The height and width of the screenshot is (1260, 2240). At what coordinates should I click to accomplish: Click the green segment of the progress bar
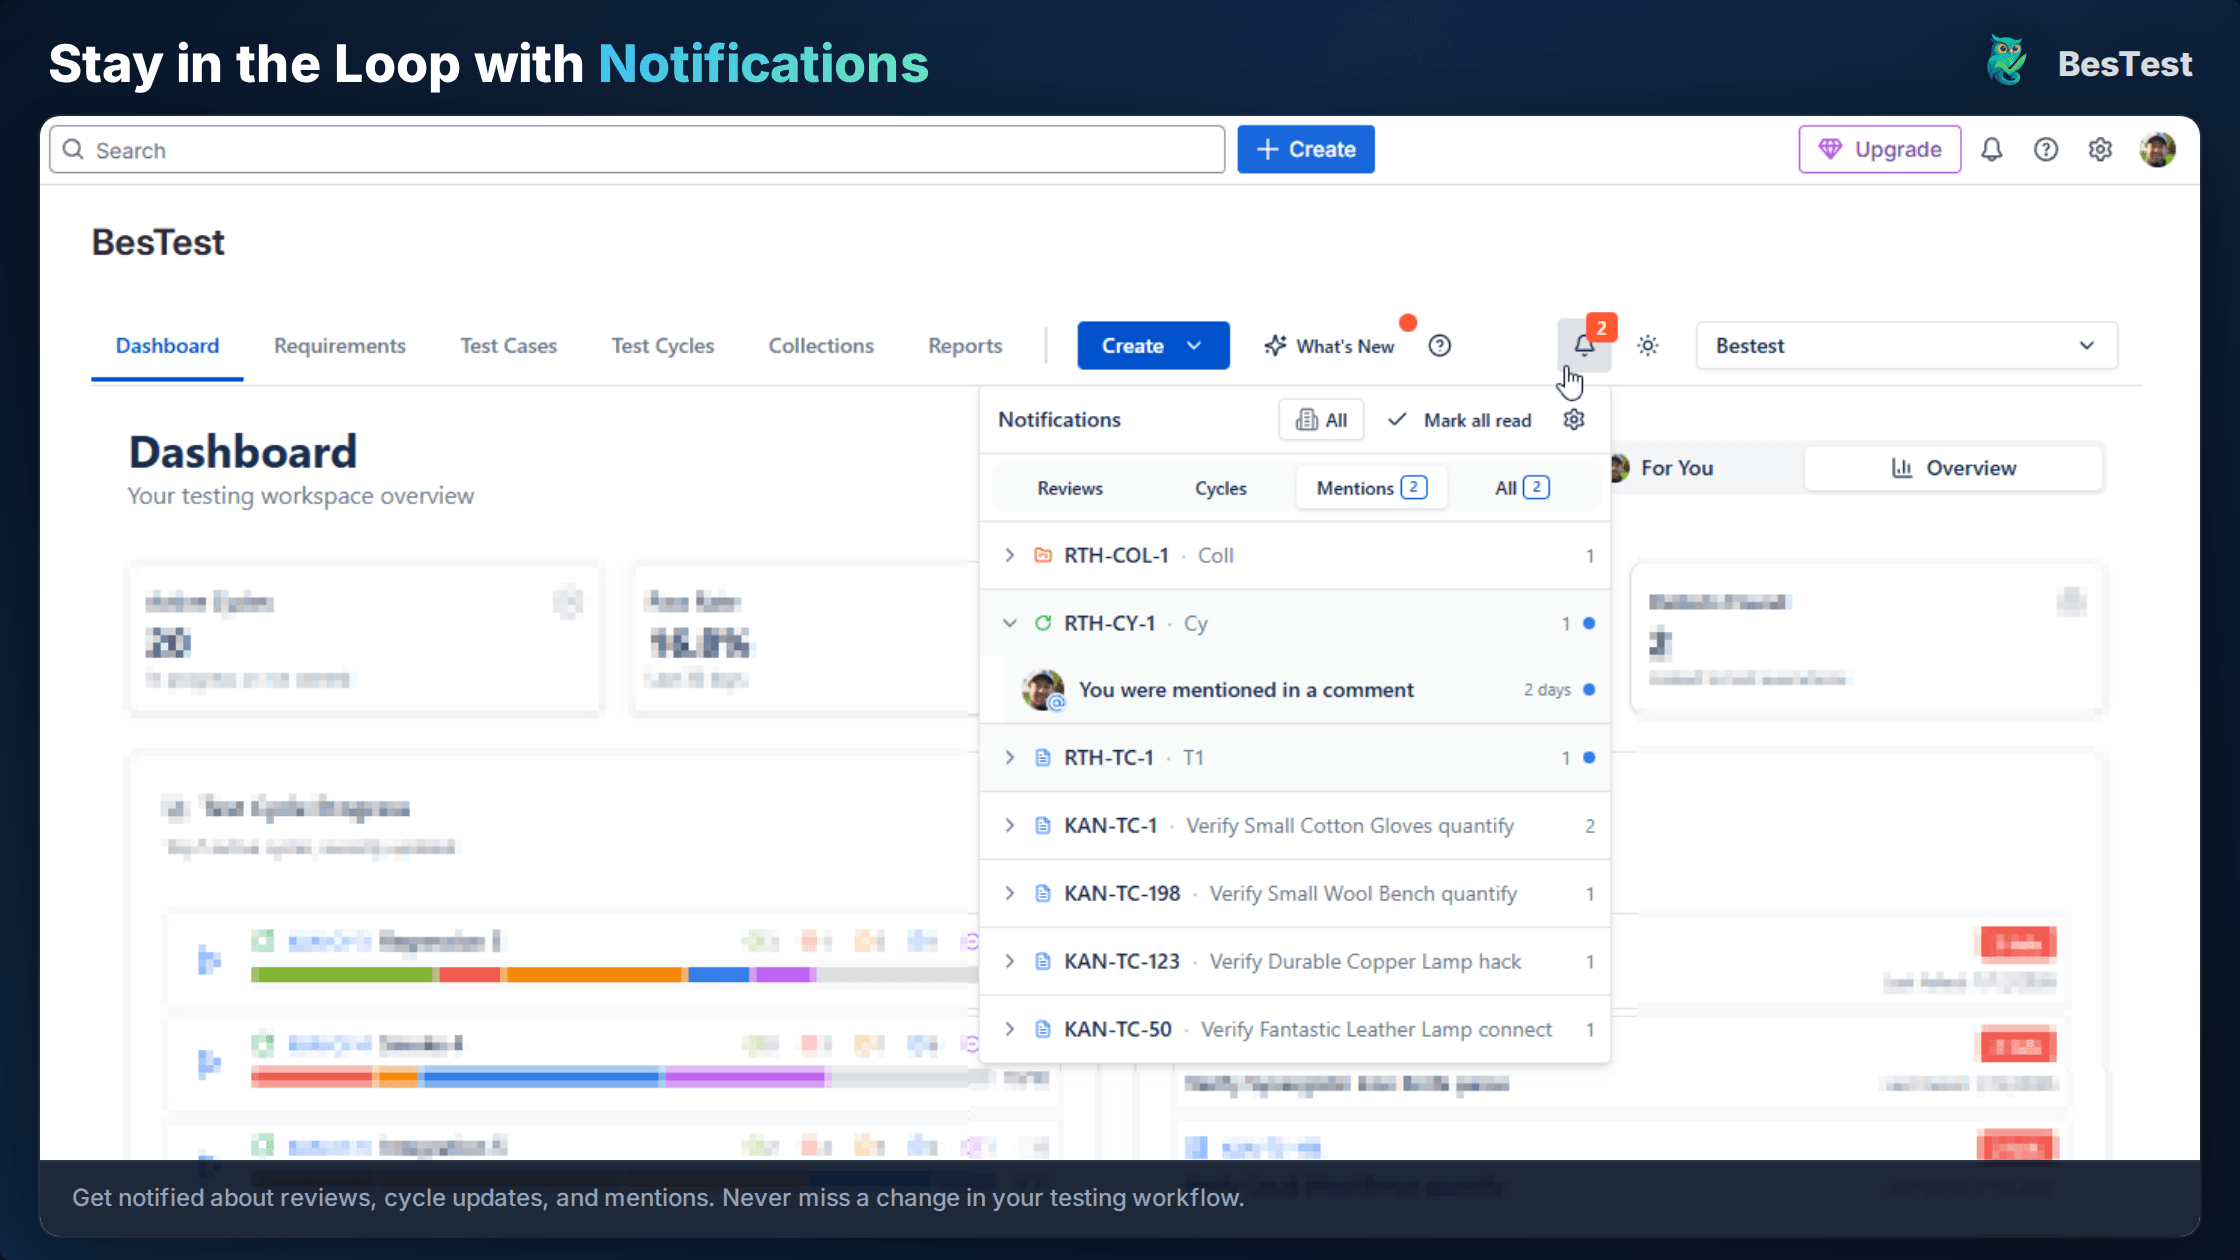pos(340,973)
